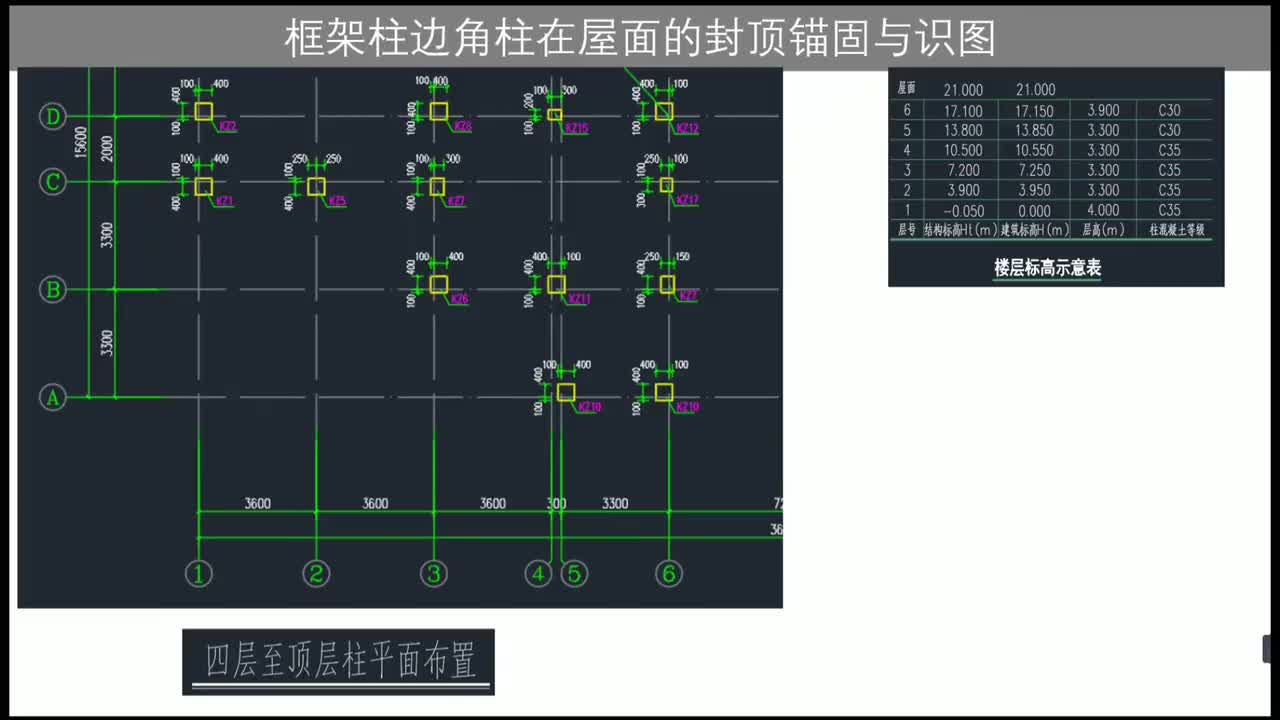The width and height of the screenshot is (1280, 720).
Task: Select axis bubble B
Action: pos(52,290)
